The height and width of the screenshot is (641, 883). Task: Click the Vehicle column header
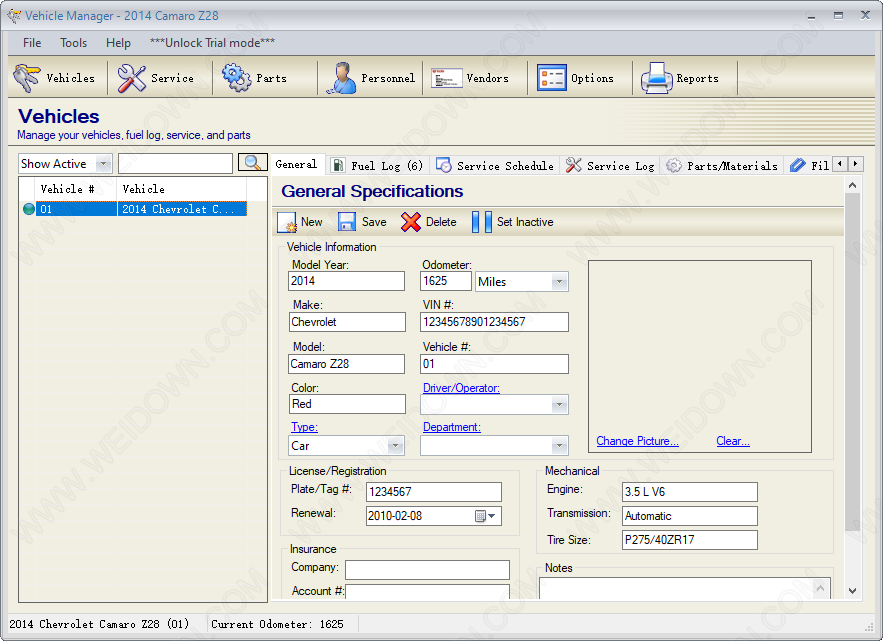click(x=181, y=189)
